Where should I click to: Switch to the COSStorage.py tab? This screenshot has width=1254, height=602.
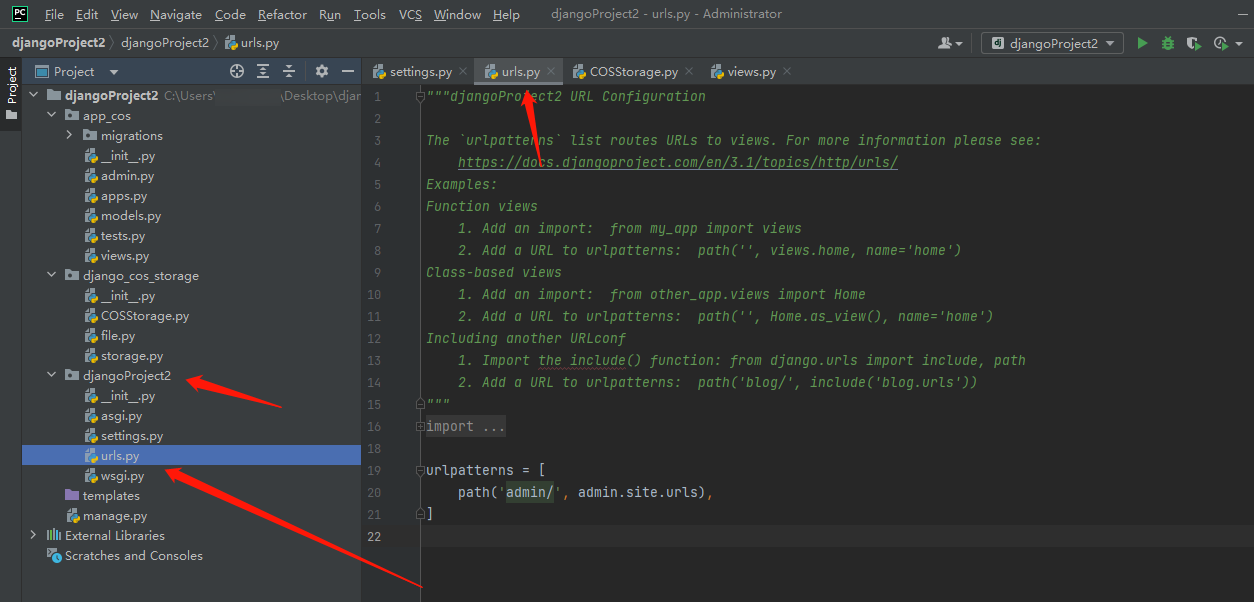pos(632,72)
